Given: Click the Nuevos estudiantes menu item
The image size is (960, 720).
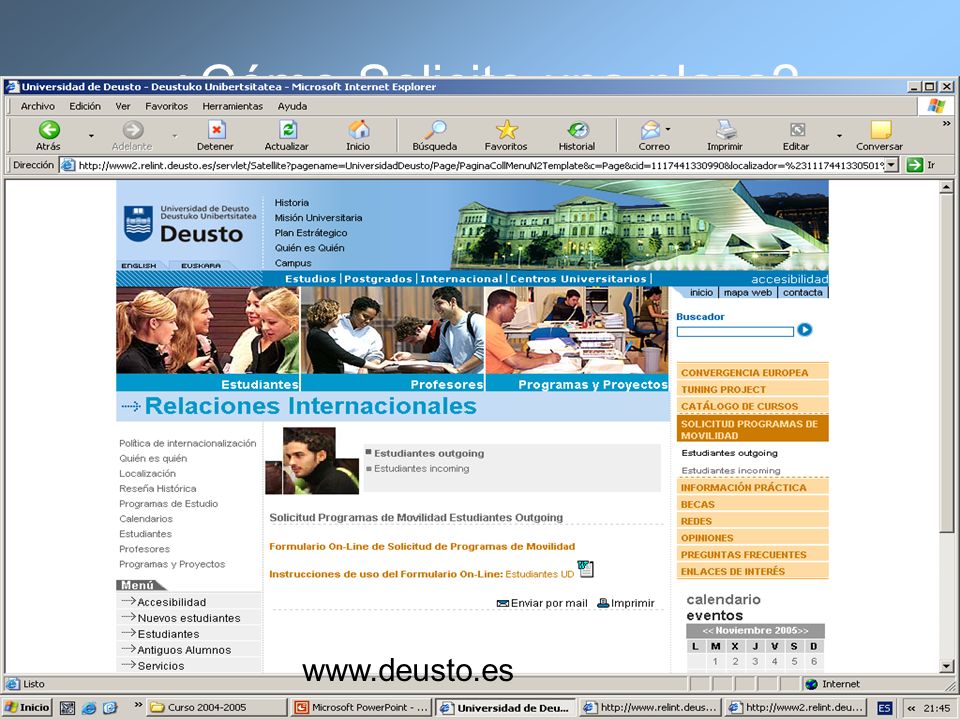Looking at the screenshot, I should (189, 618).
